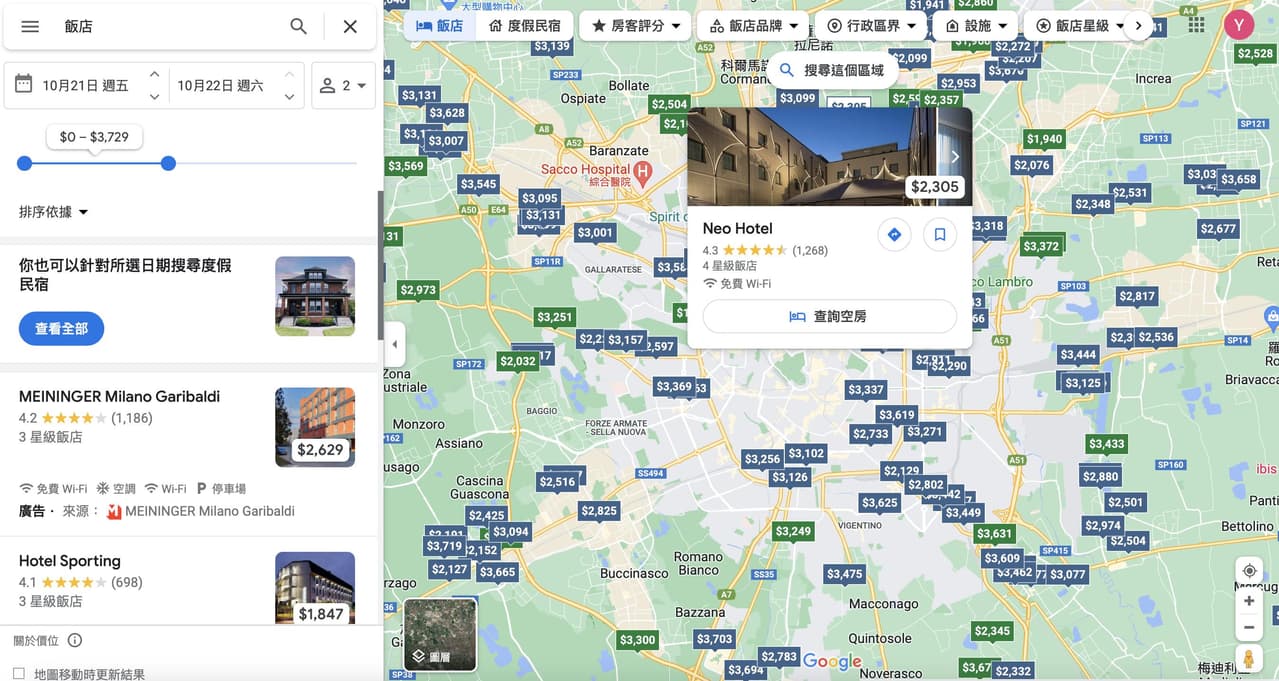Increase check-in date with up arrow
The image size is (1279, 681).
pos(154,74)
